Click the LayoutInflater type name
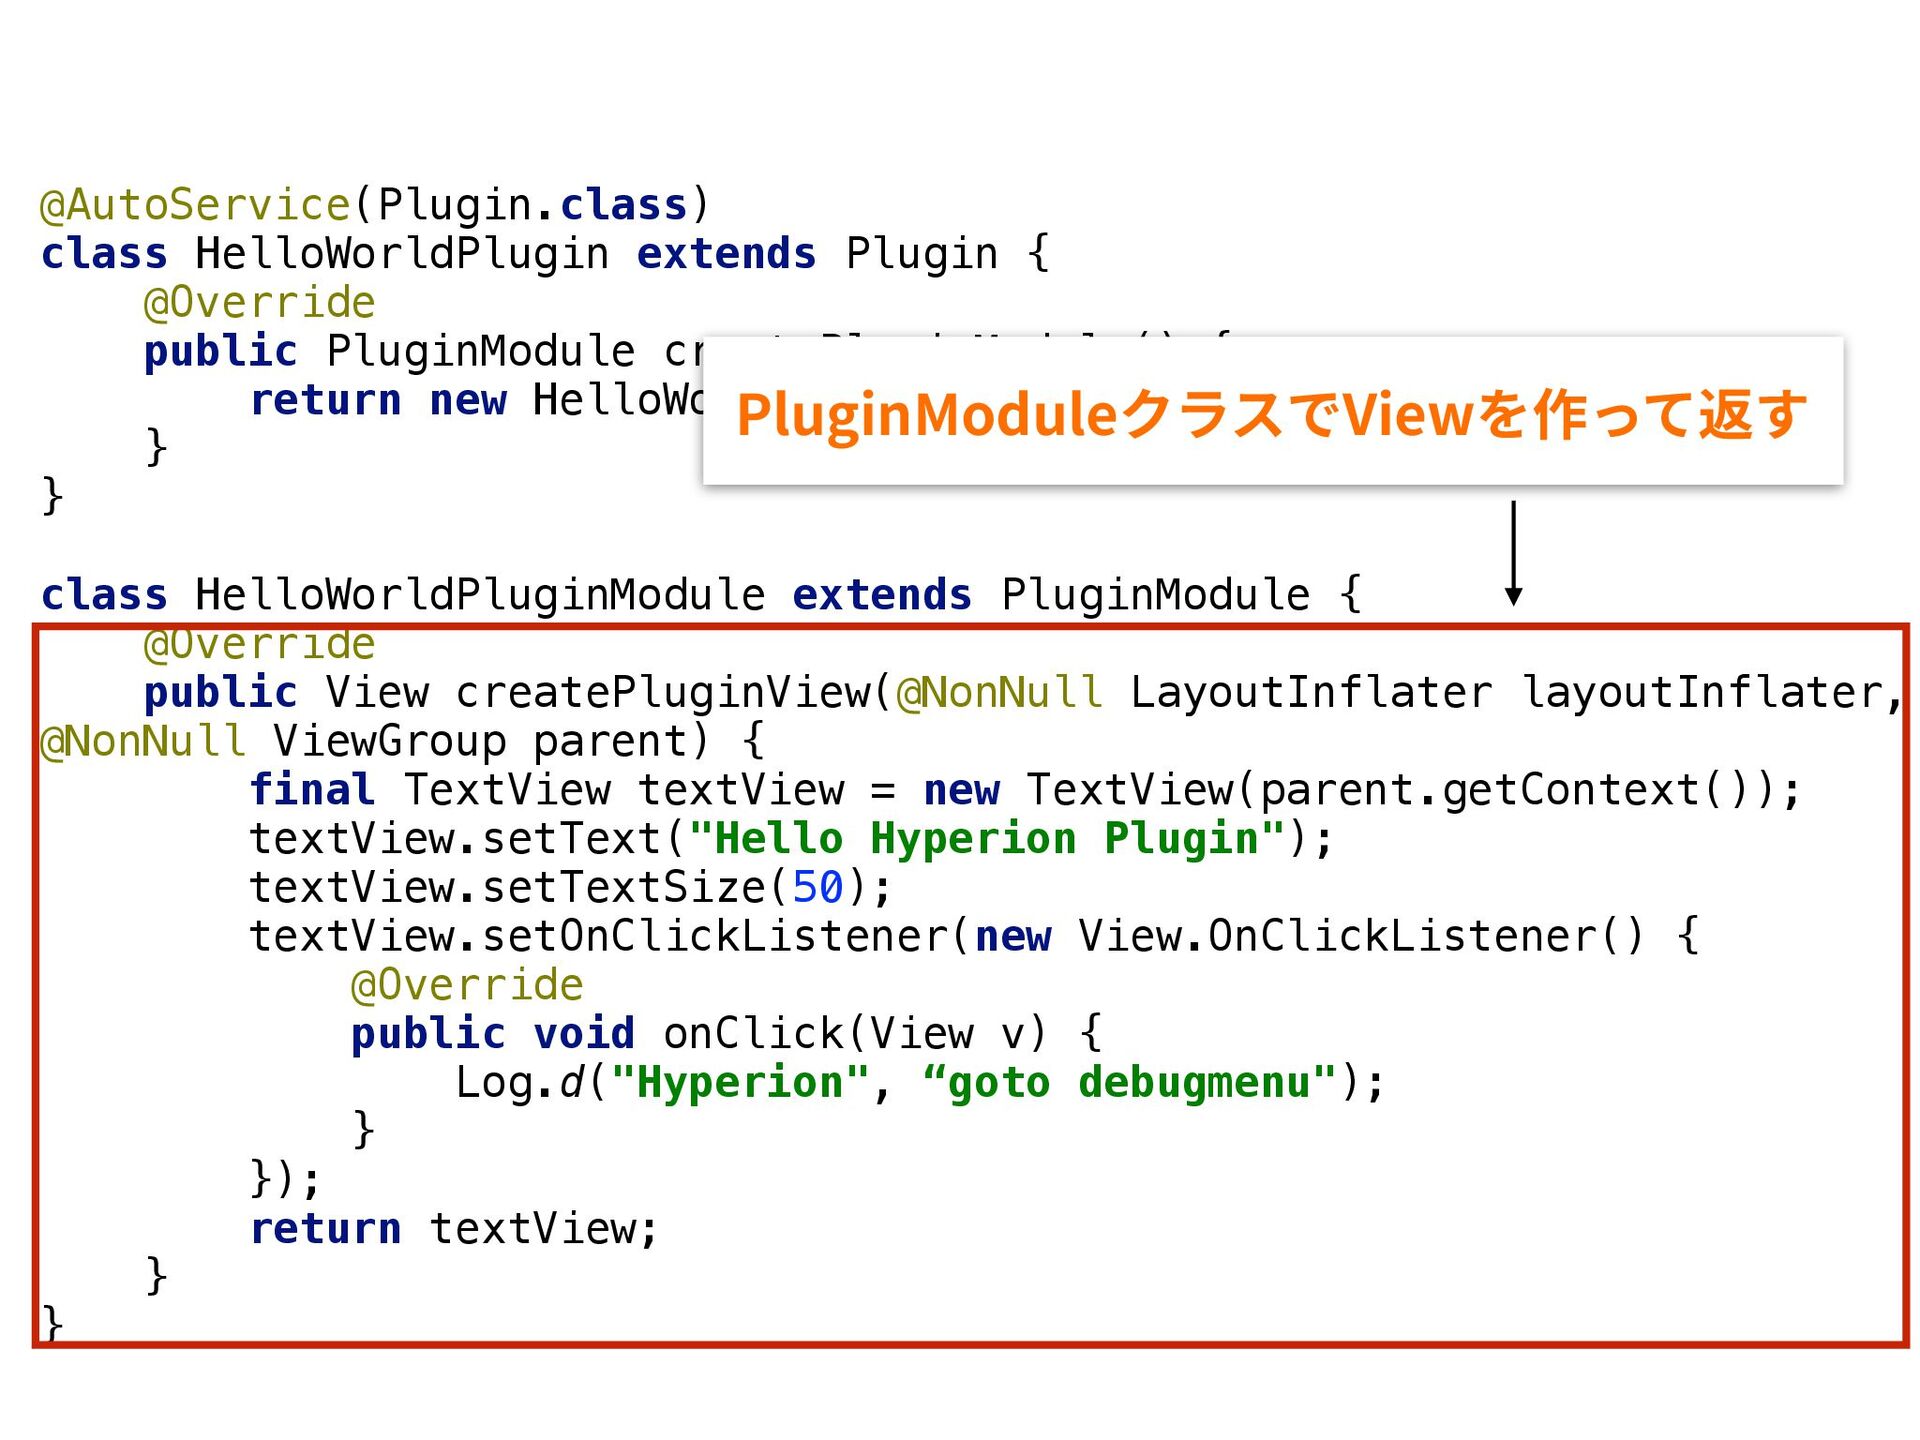 1310,693
